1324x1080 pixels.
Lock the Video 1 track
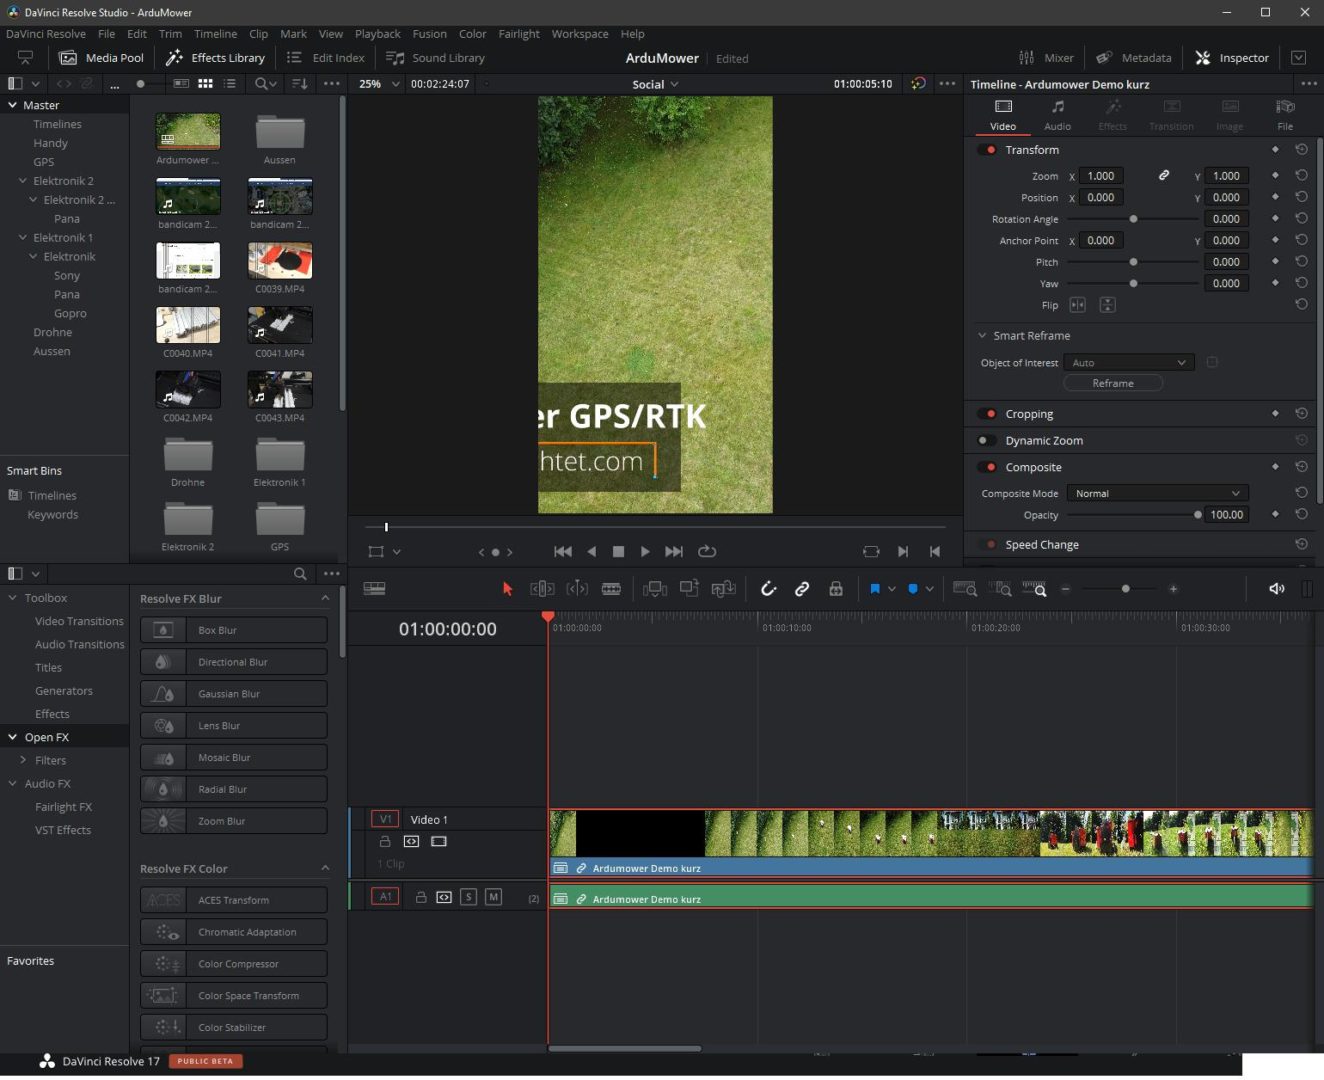pyautogui.click(x=385, y=842)
